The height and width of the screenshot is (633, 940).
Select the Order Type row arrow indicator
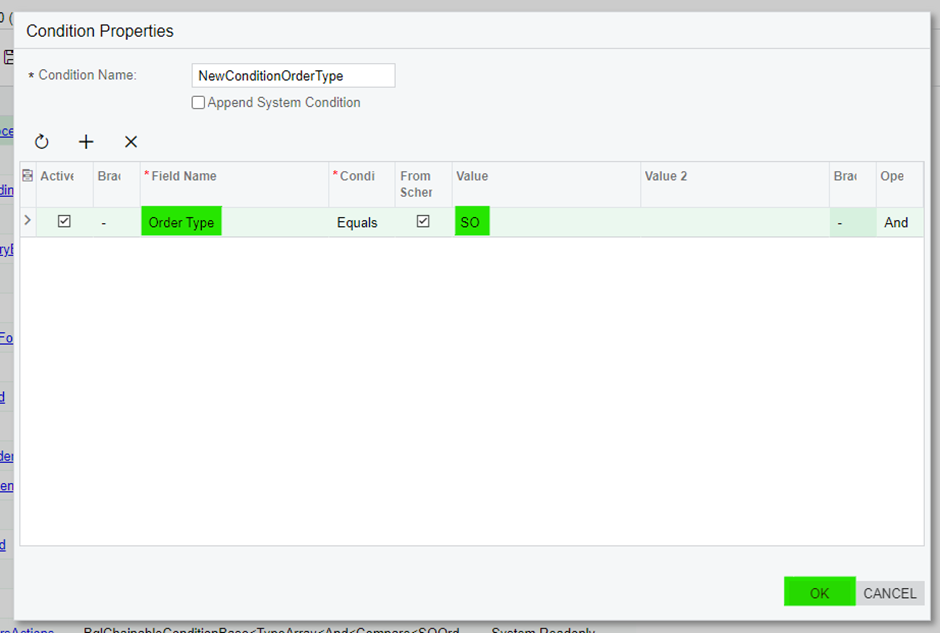(x=27, y=221)
